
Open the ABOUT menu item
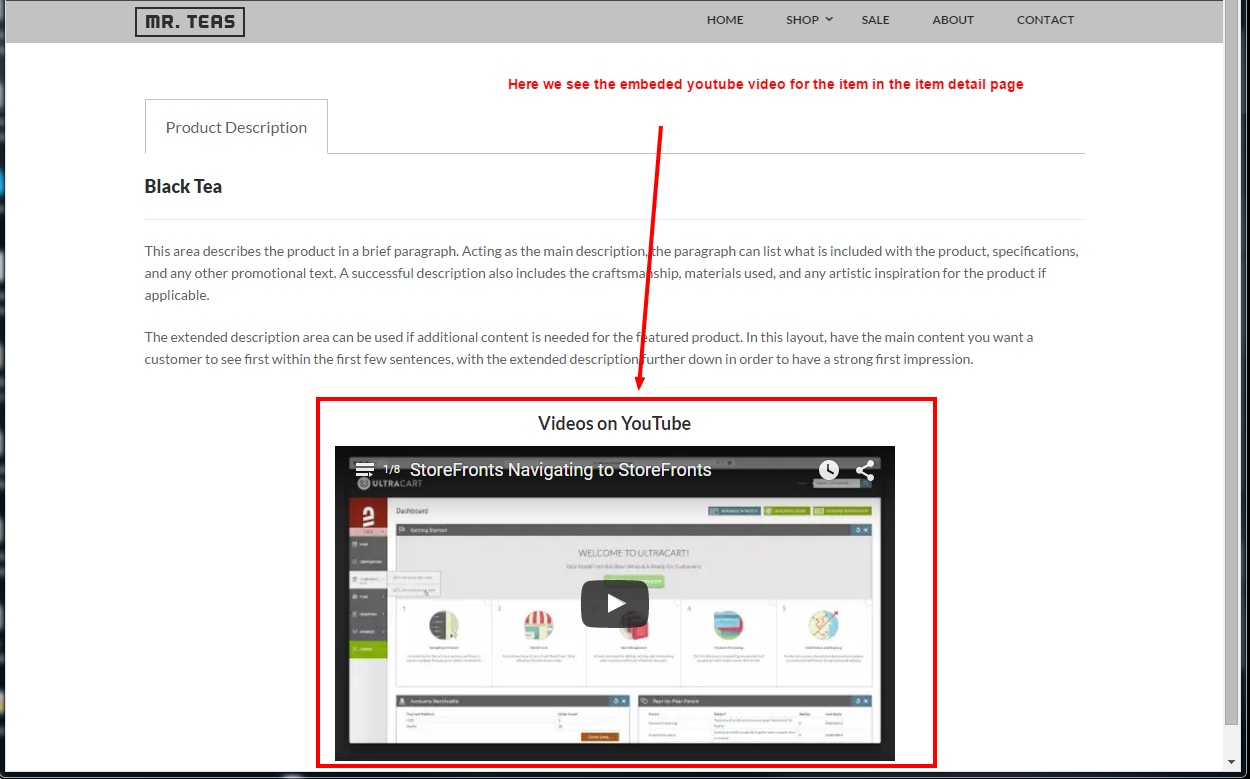(953, 20)
